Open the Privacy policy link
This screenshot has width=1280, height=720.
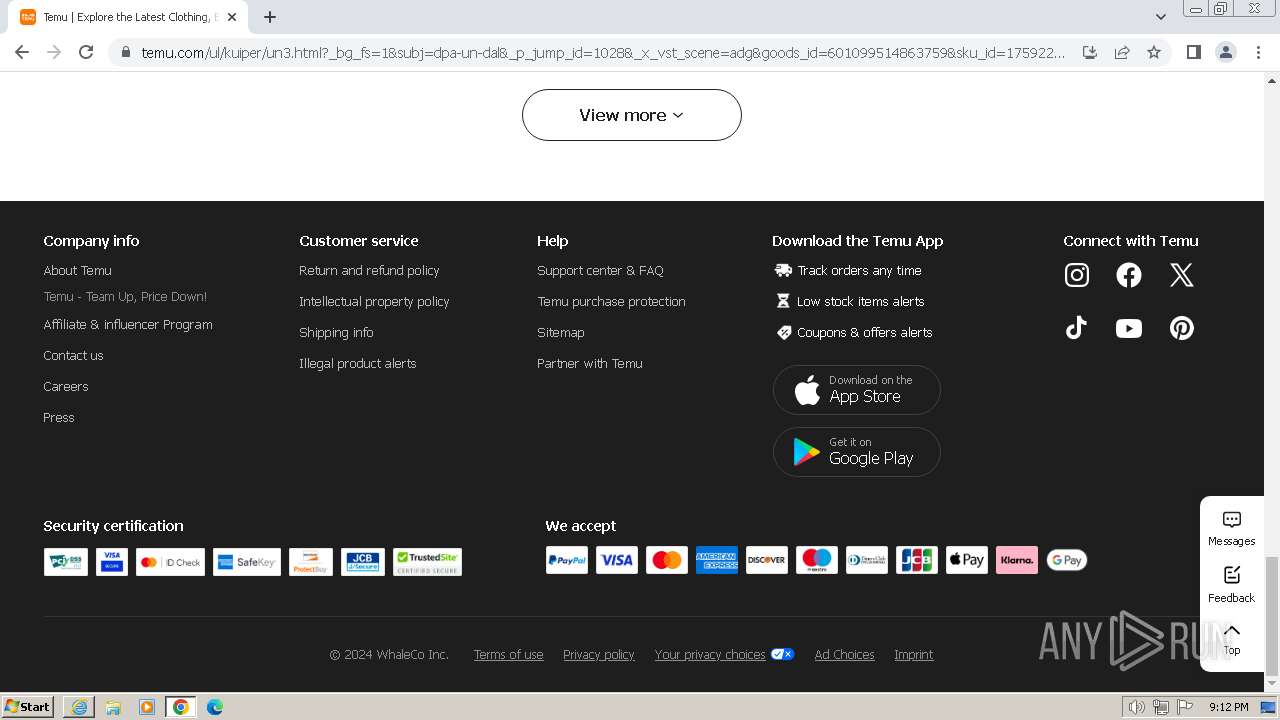(x=599, y=654)
